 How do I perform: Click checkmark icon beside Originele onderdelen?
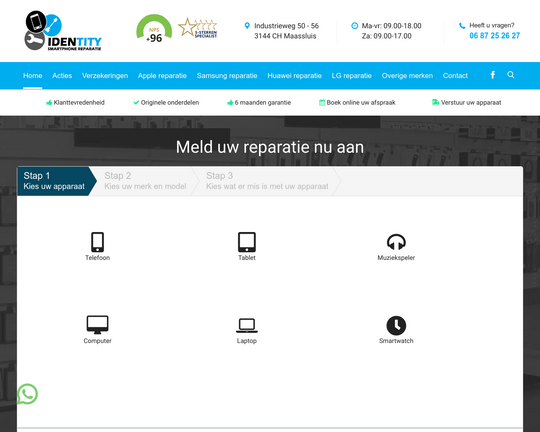click(x=136, y=102)
